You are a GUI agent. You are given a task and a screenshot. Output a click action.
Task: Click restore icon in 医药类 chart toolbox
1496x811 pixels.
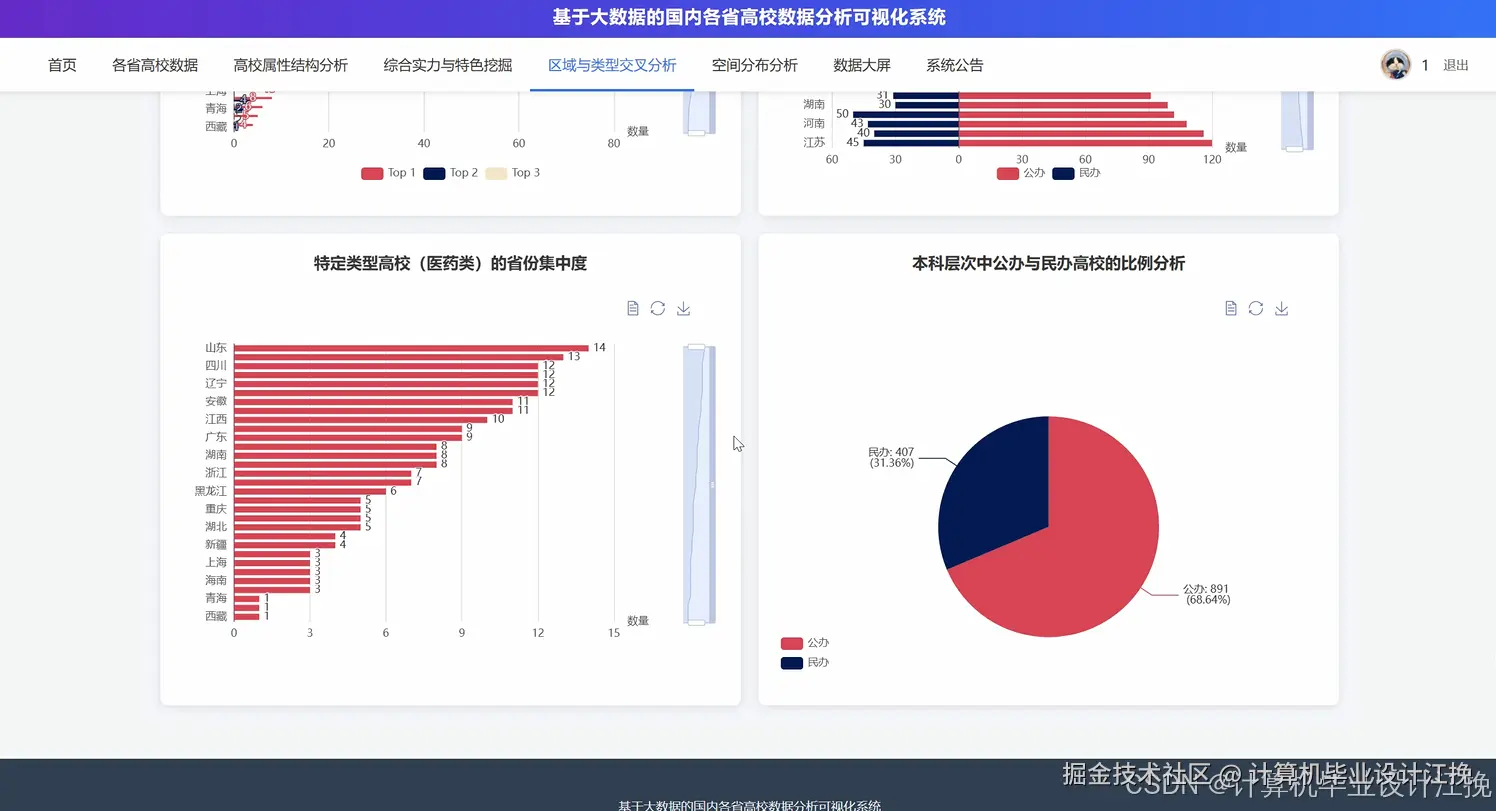click(658, 308)
